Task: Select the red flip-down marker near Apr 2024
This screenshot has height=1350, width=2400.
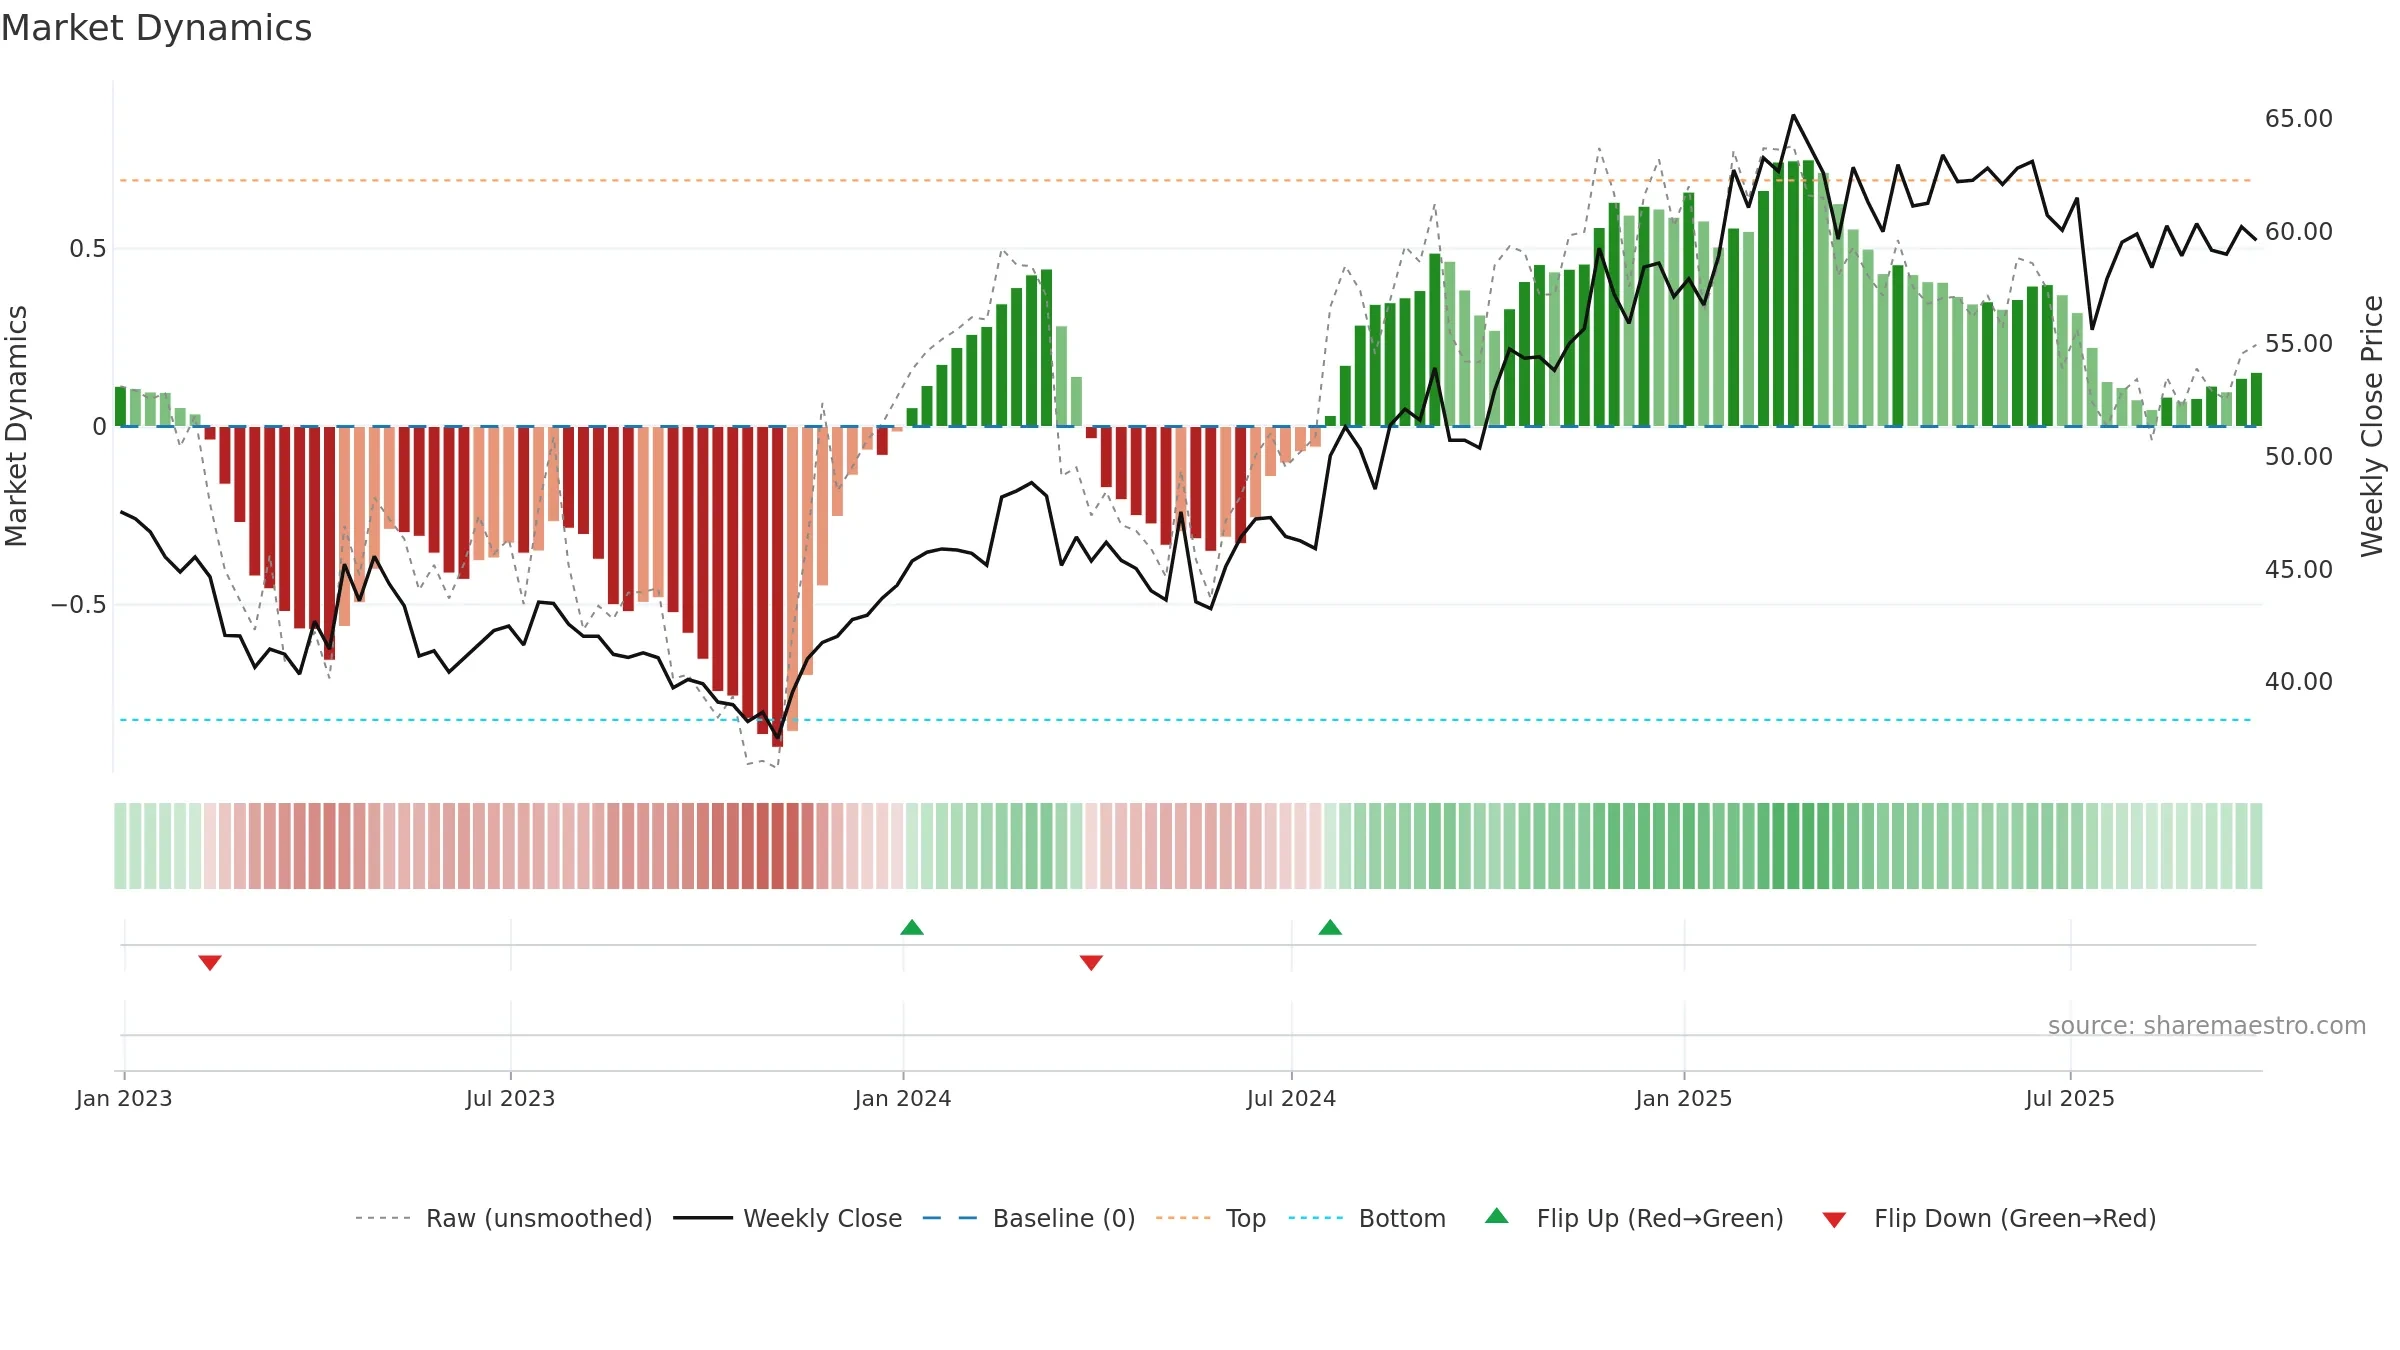Action: 1091,962
